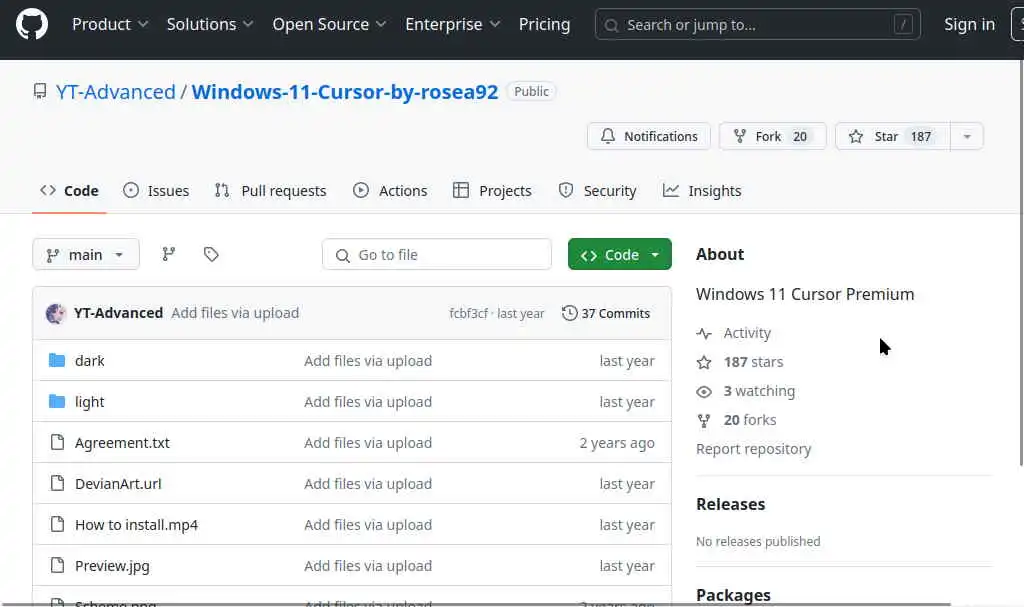
Task: Open the Security tab
Action: click(x=598, y=191)
